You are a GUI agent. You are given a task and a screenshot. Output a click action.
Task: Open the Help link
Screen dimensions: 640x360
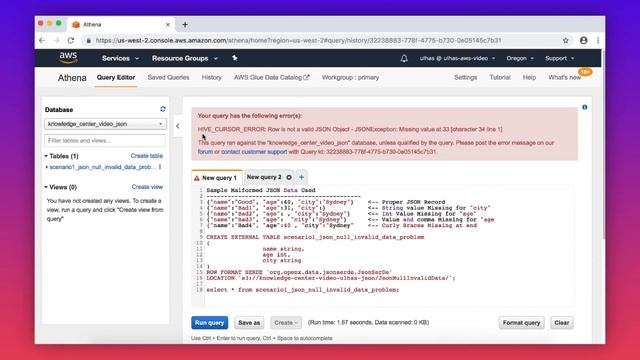point(529,78)
